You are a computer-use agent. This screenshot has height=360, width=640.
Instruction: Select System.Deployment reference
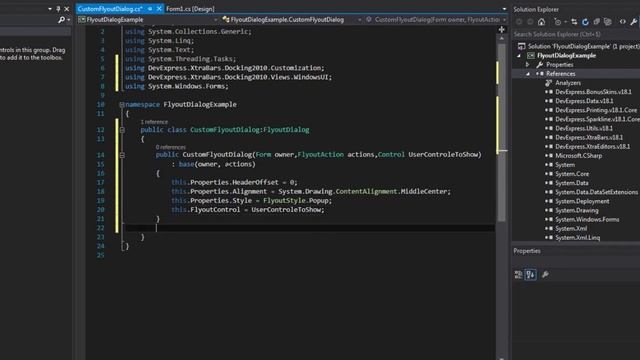582,201
